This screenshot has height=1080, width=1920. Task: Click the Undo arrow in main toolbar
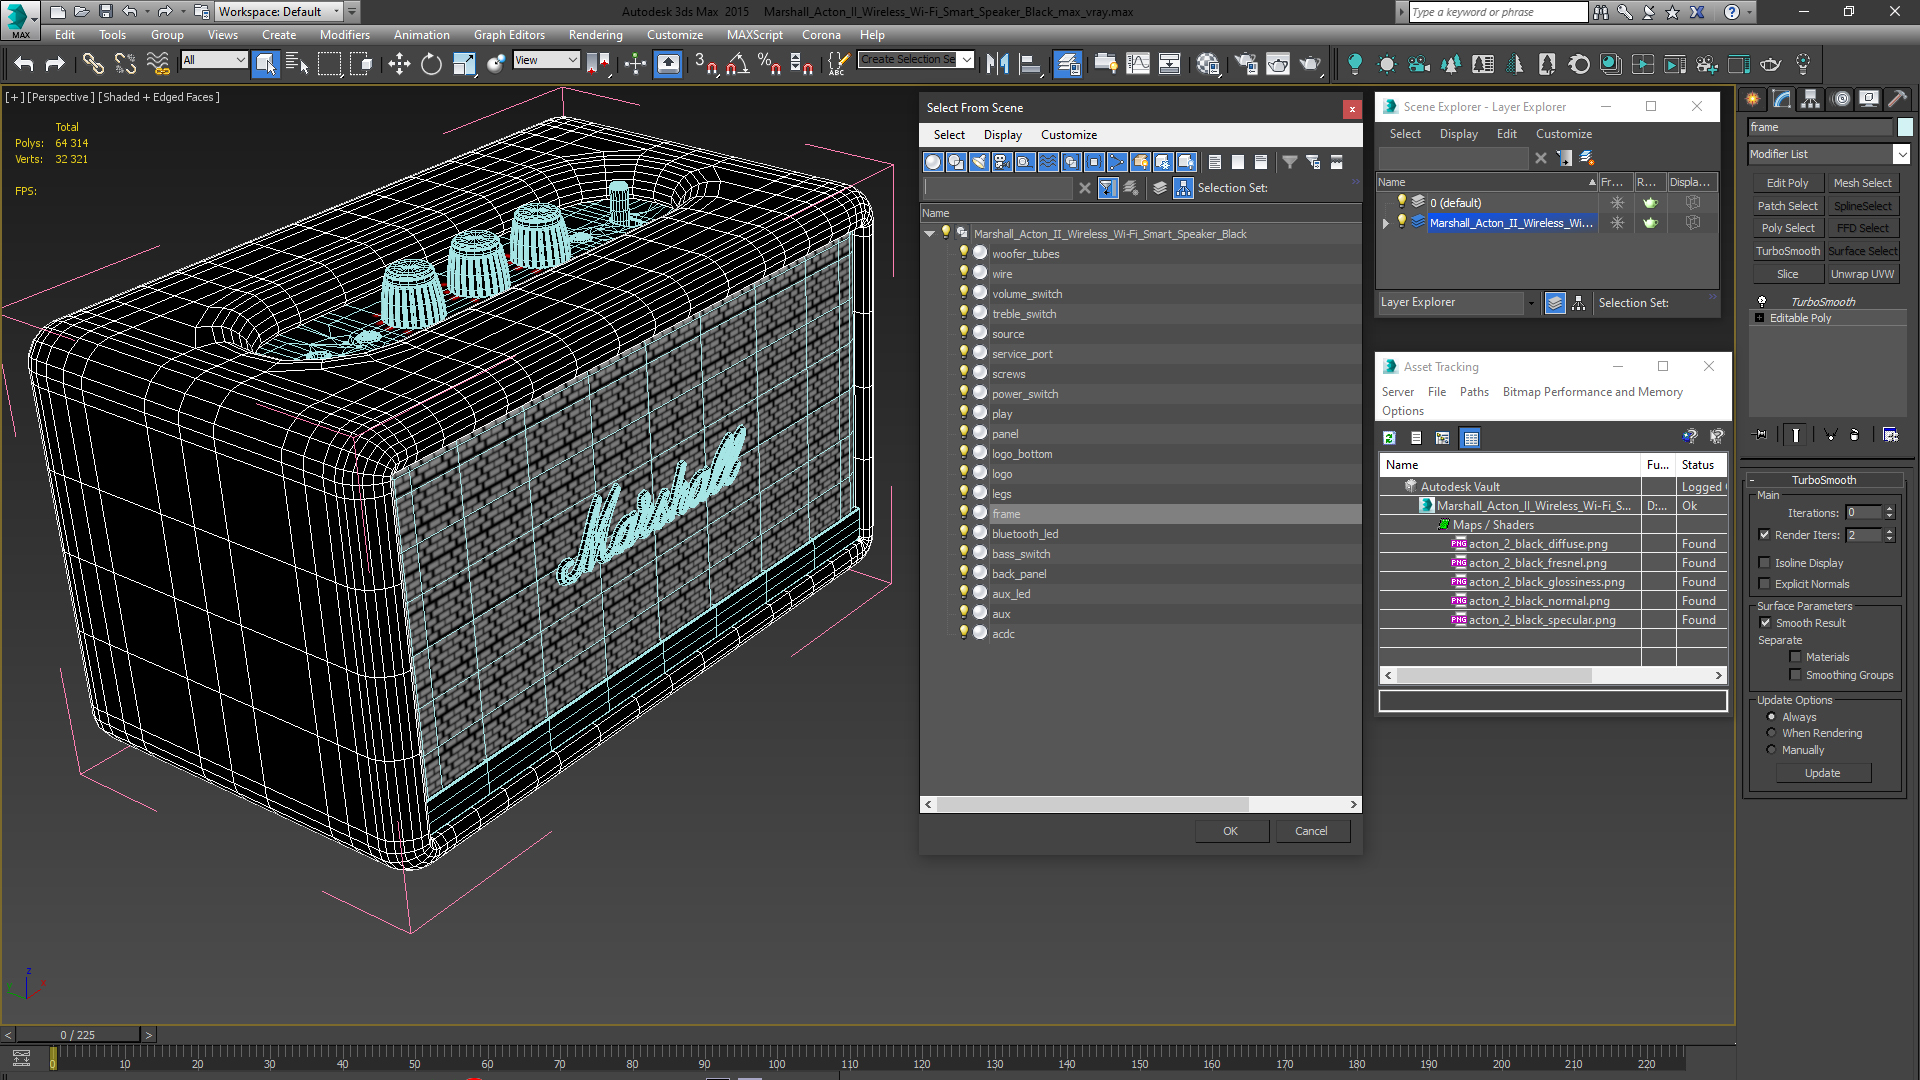pyautogui.click(x=24, y=64)
